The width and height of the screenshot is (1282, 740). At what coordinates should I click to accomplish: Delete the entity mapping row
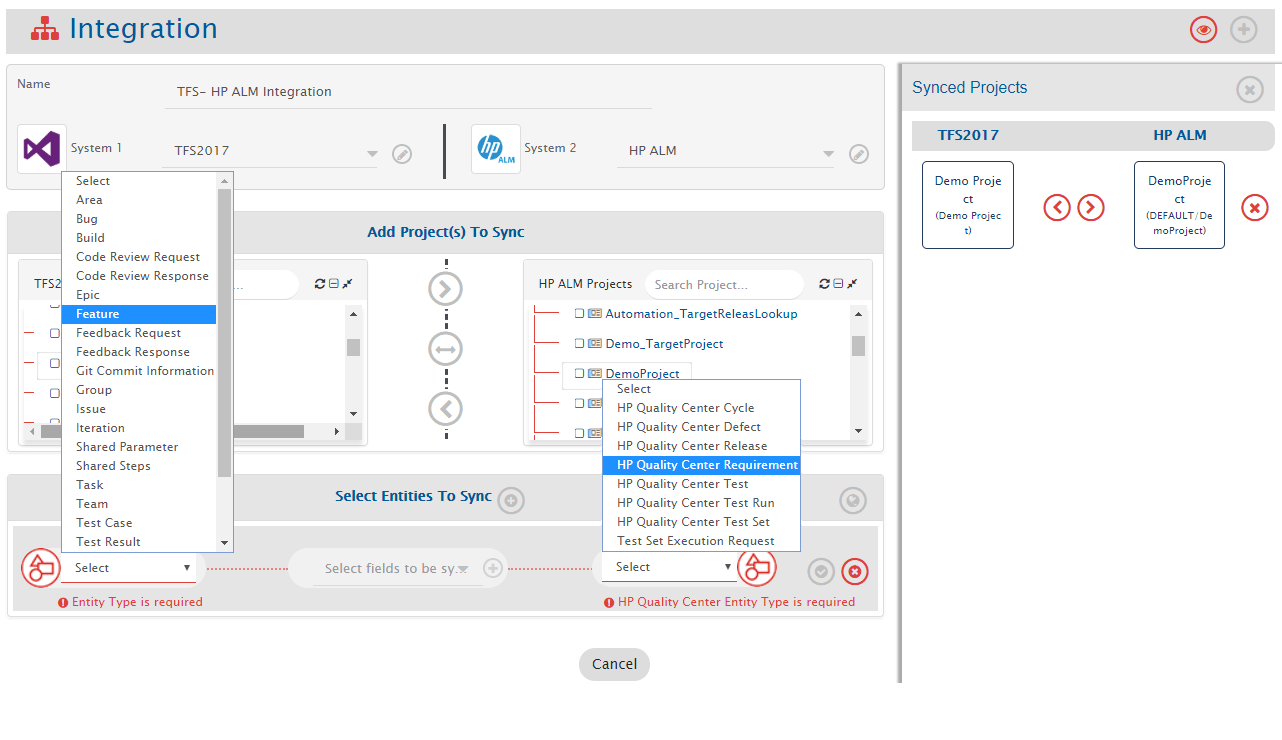tap(855, 571)
